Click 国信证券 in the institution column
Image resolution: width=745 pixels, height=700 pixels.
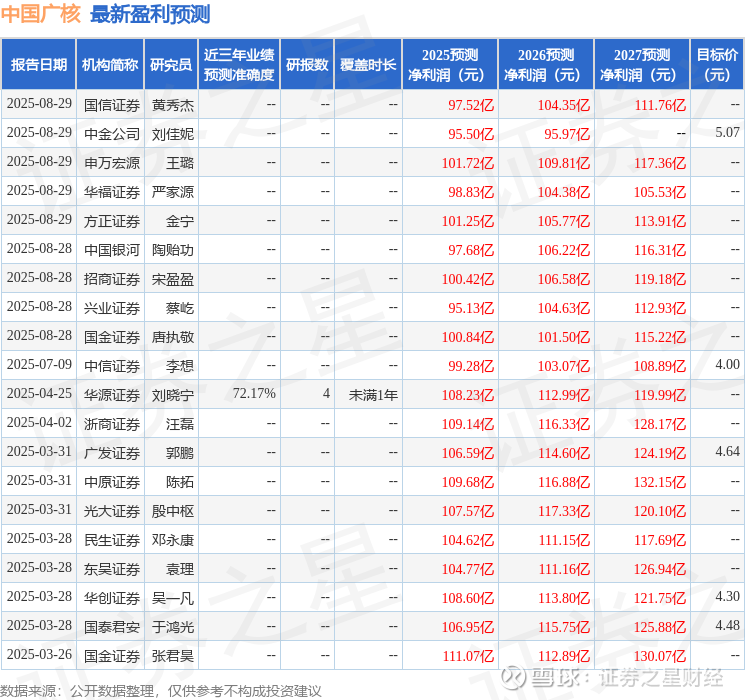[112, 105]
